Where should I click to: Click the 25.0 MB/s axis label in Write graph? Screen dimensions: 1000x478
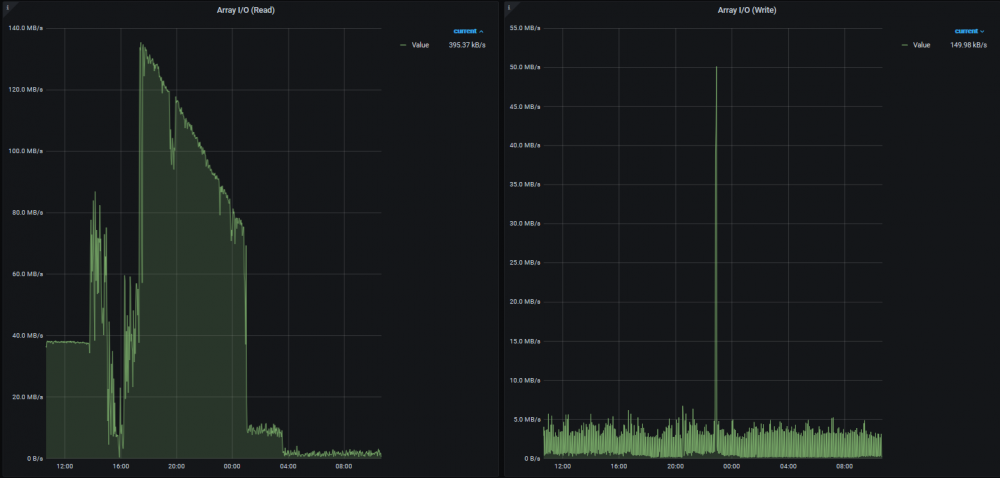pos(525,263)
